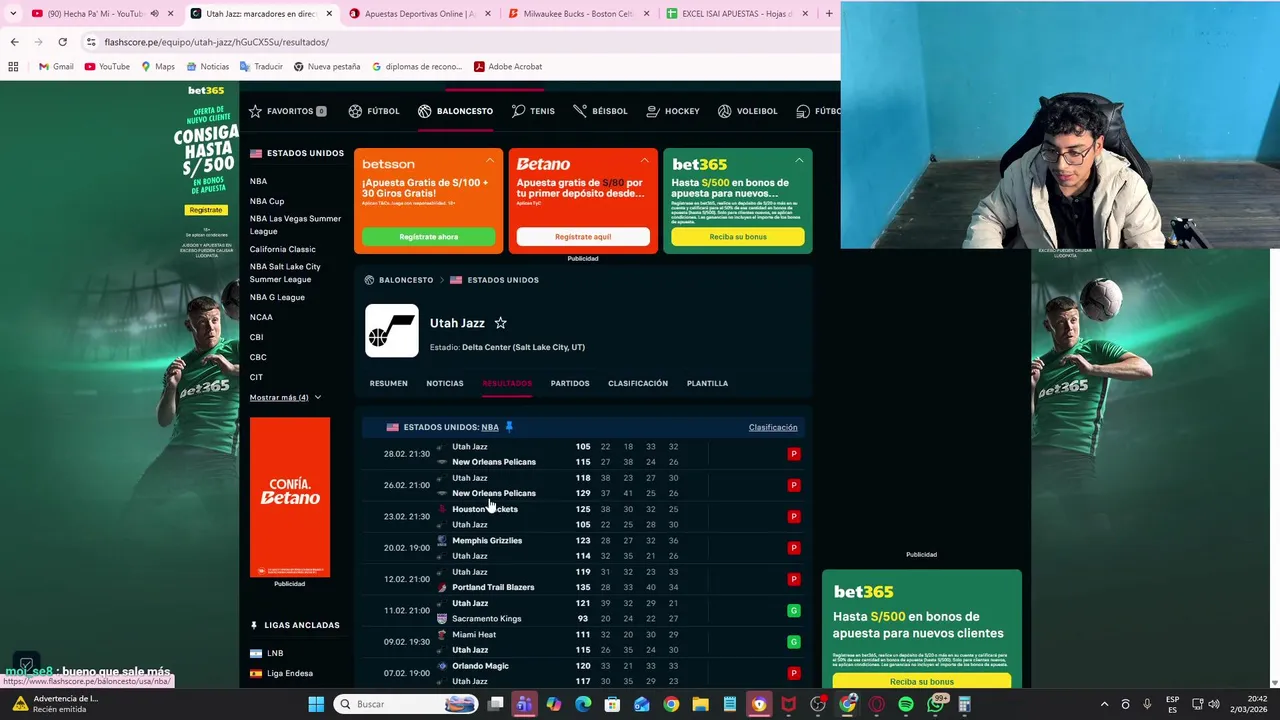Click the Regístrate button in left bet365 banner
The width and height of the screenshot is (1280, 720).
coord(206,210)
